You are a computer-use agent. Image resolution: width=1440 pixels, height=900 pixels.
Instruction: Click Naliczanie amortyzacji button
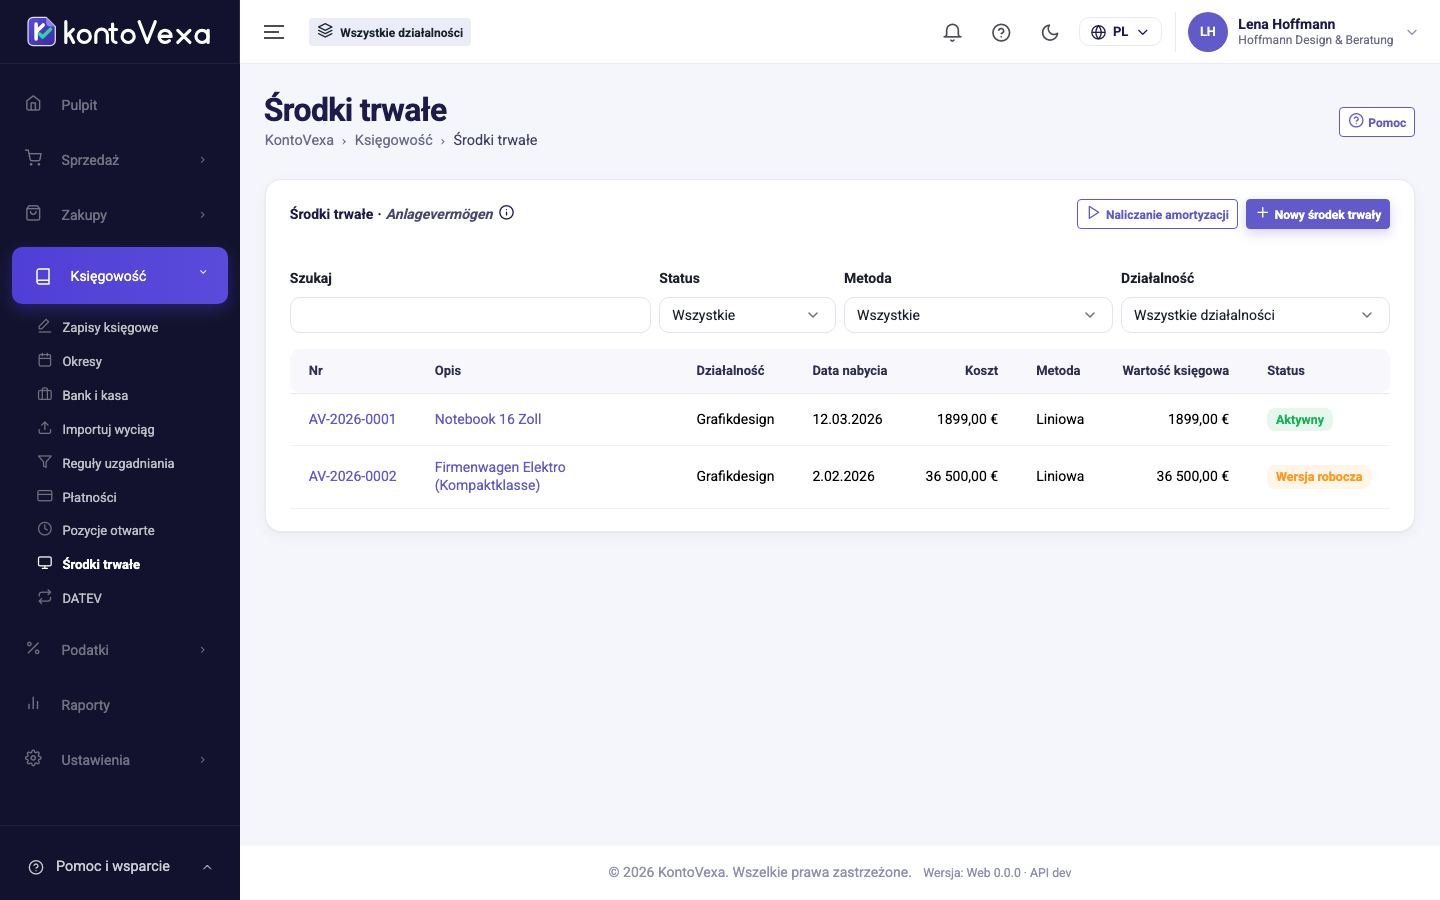click(x=1157, y=214)
